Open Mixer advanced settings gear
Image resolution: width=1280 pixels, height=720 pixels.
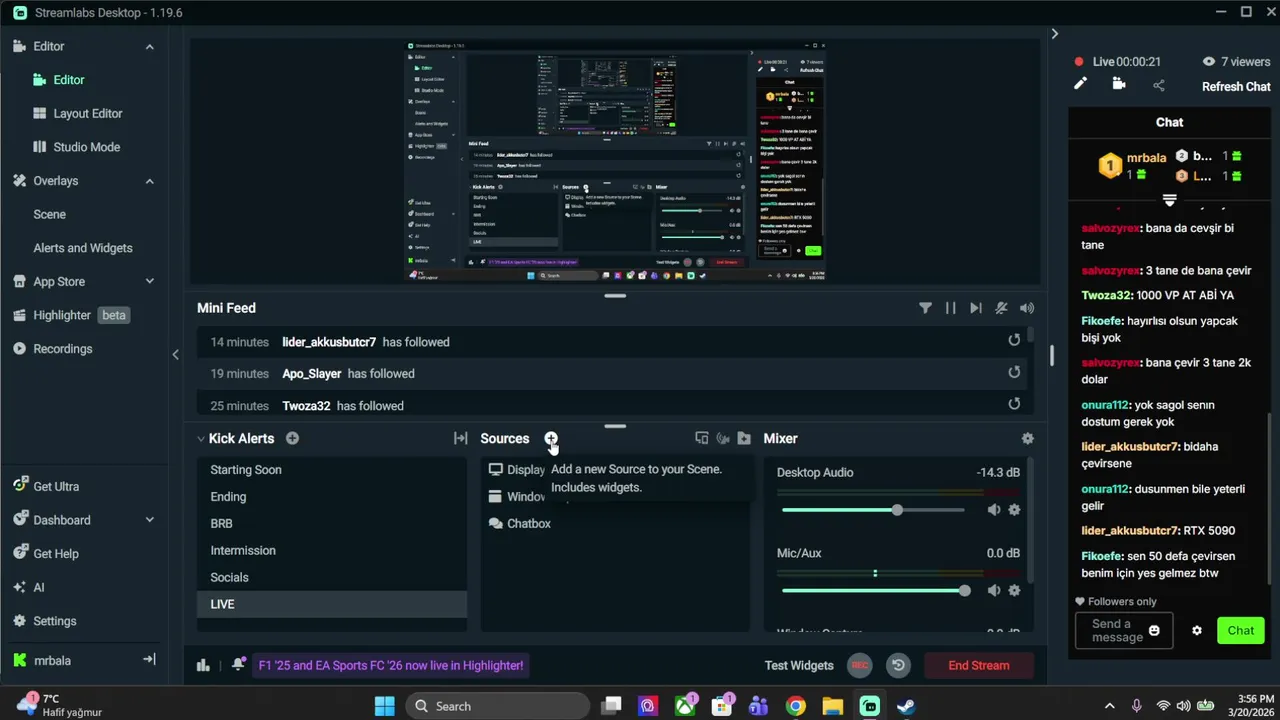(1027, 438)
